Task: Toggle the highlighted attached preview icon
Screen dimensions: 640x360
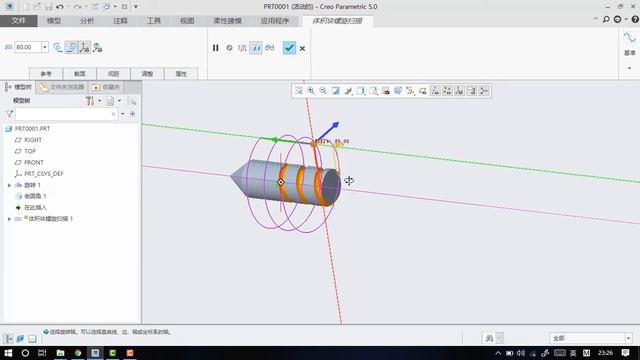Action: [x=256, y=48]
